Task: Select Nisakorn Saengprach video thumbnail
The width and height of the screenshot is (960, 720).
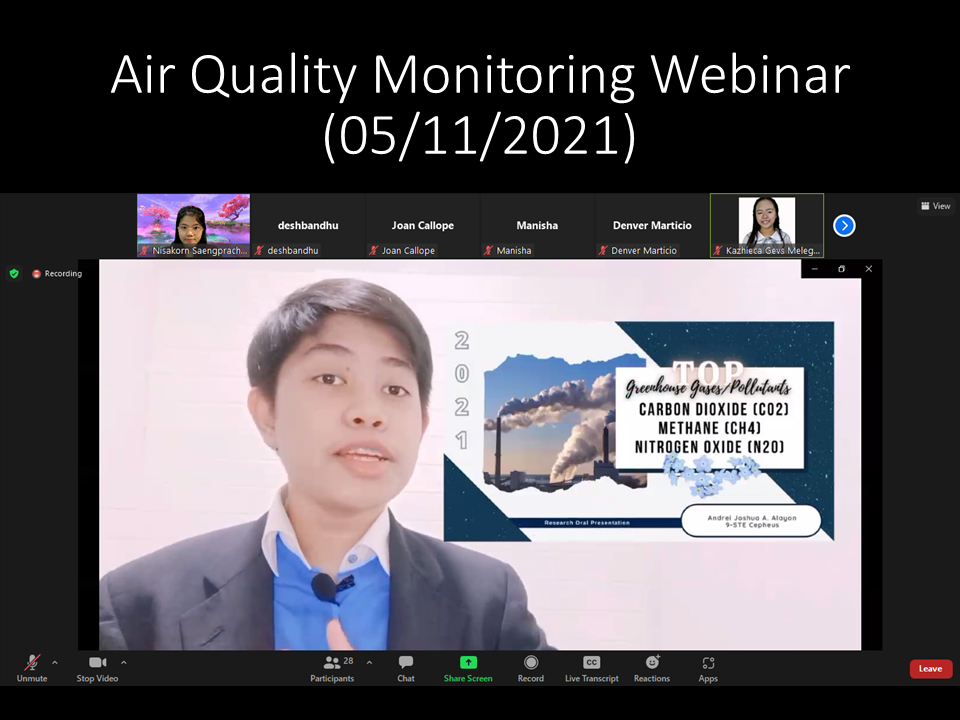Action: tap(193, 225)
